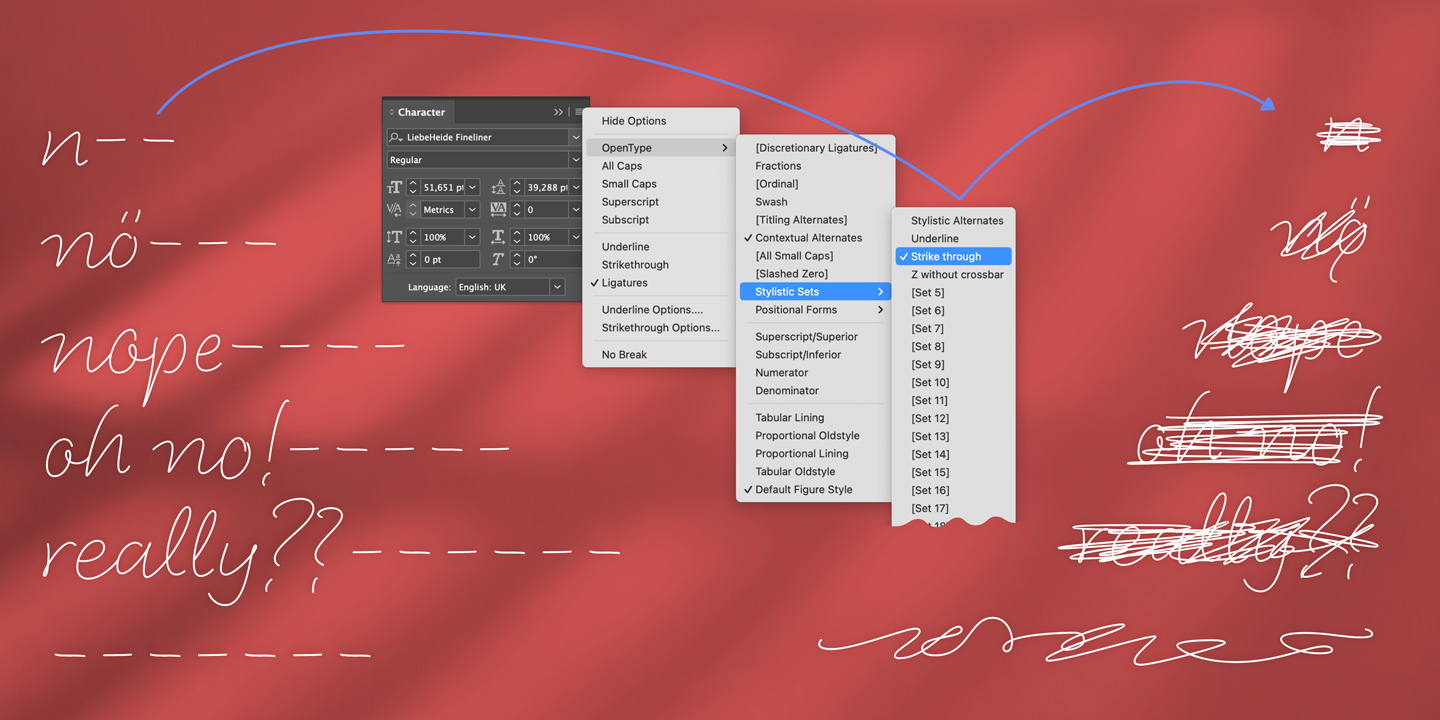Open the Language English: UK dropdown
Screen dimensions: 1440x720
[557, 287]
